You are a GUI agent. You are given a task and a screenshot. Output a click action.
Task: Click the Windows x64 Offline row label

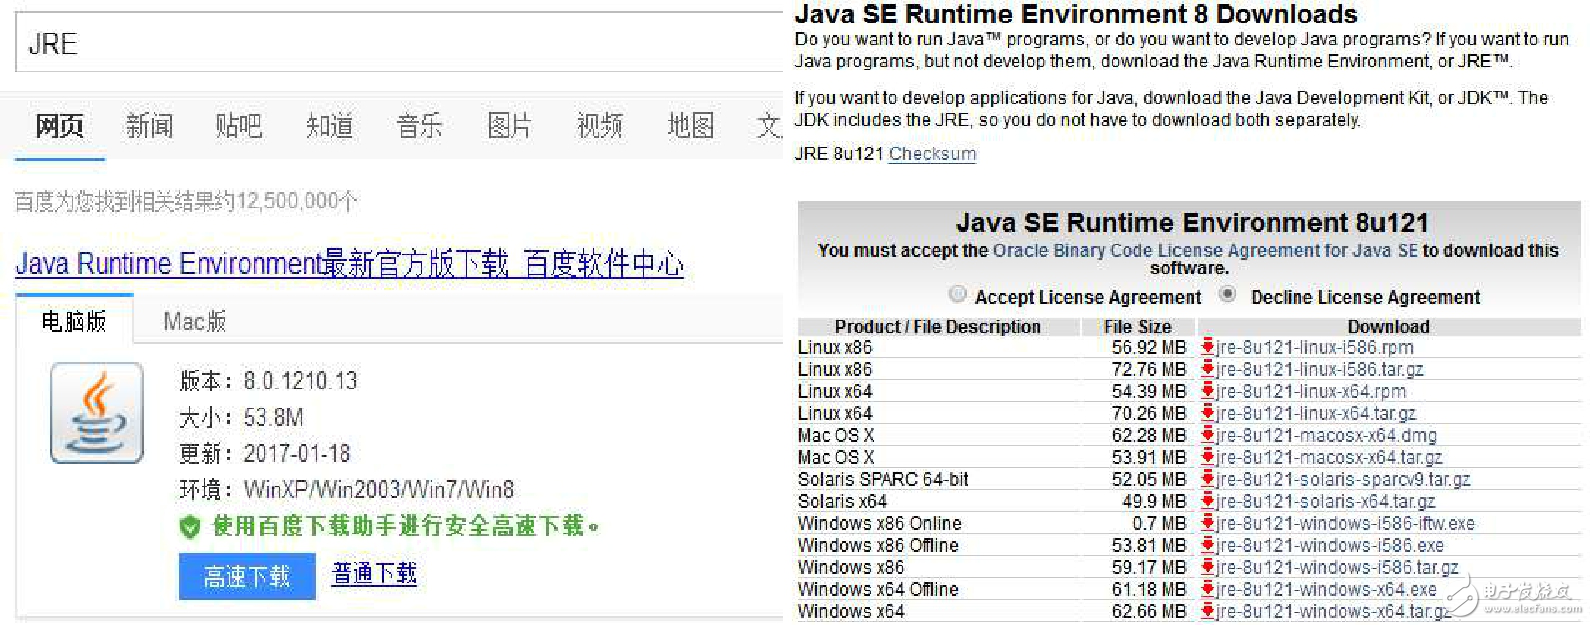[x=878, y=589]
